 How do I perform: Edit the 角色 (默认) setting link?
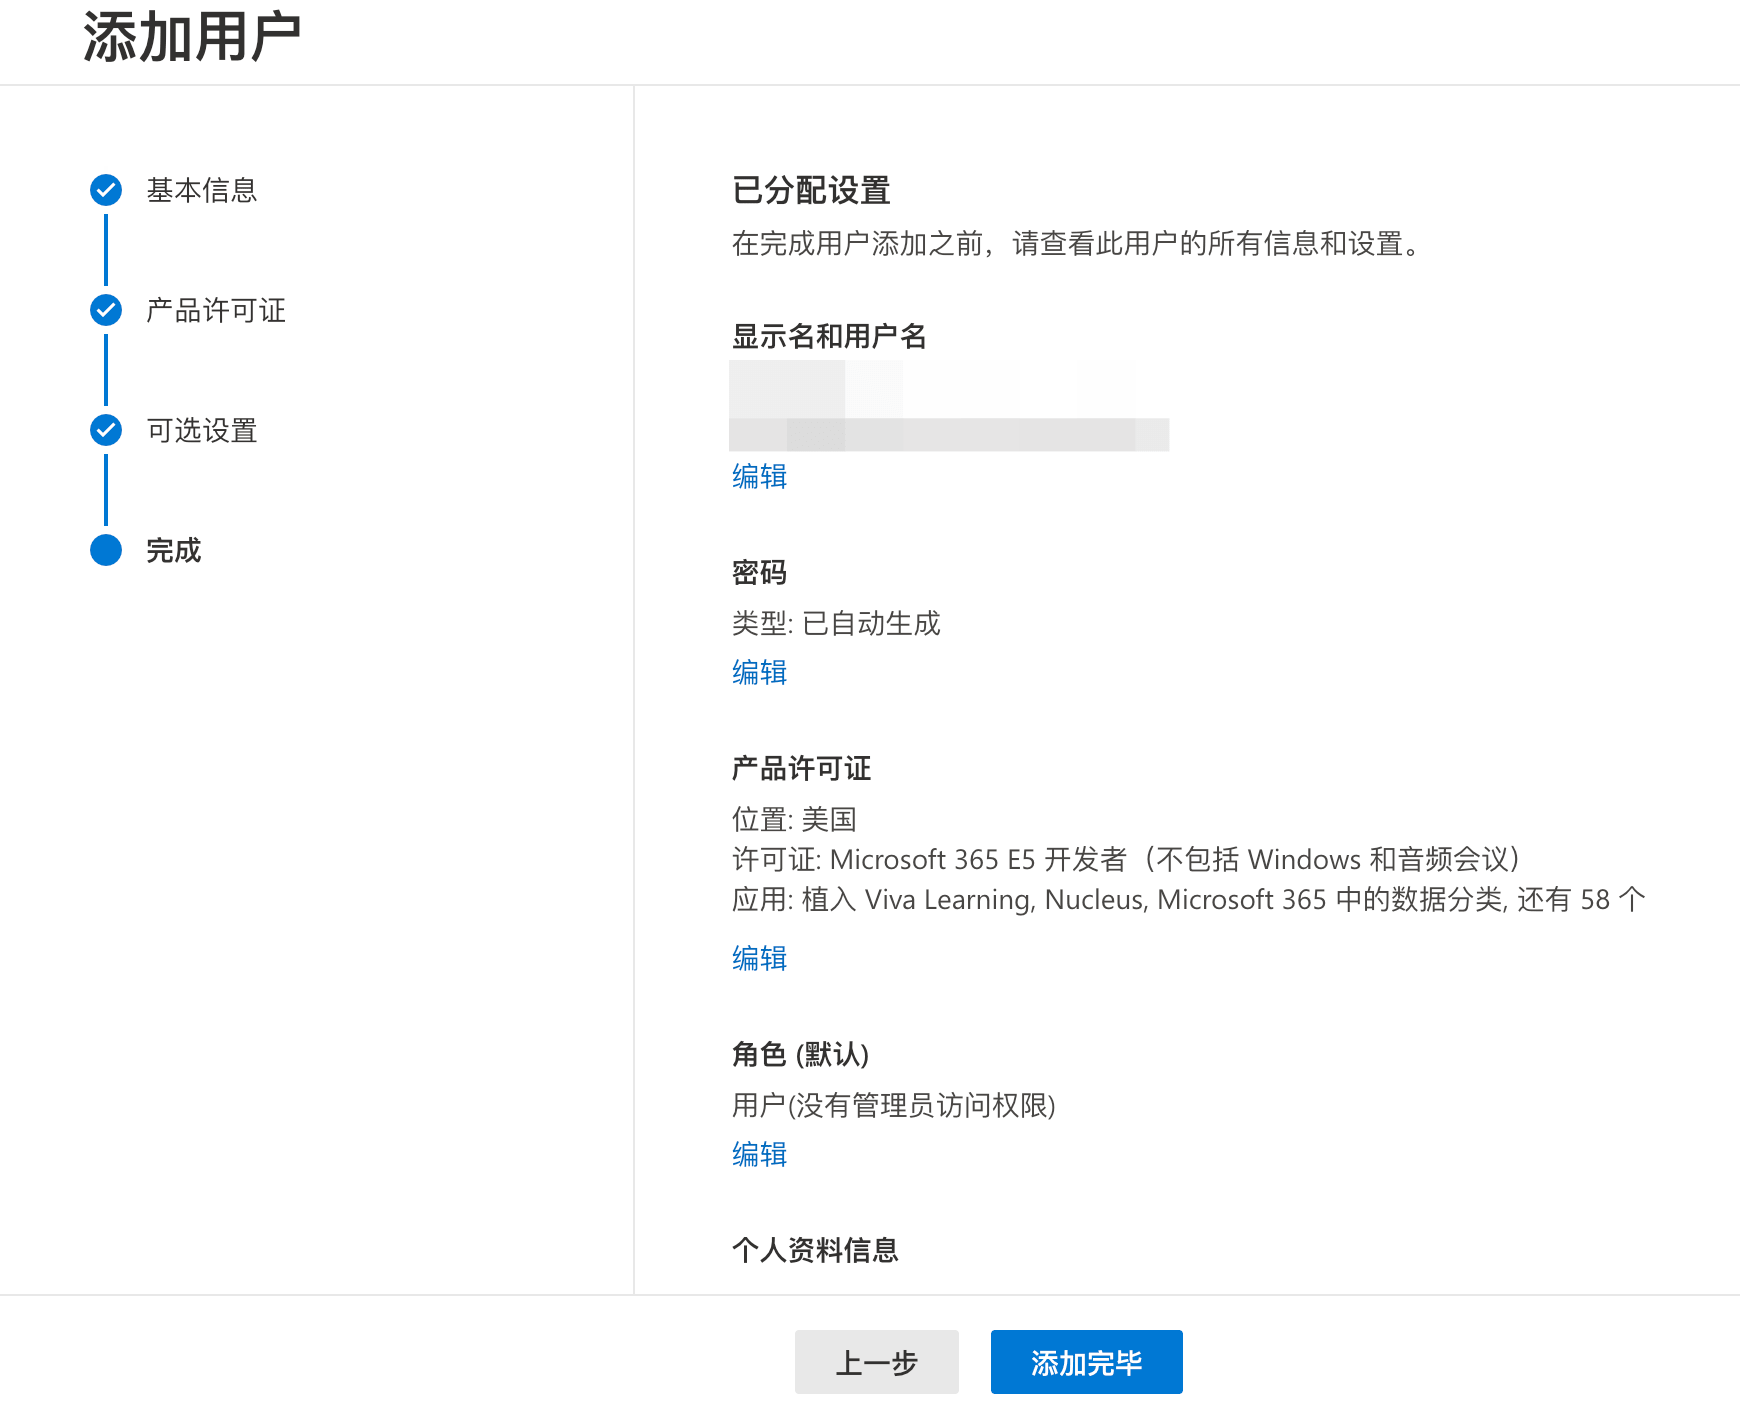759,1154
